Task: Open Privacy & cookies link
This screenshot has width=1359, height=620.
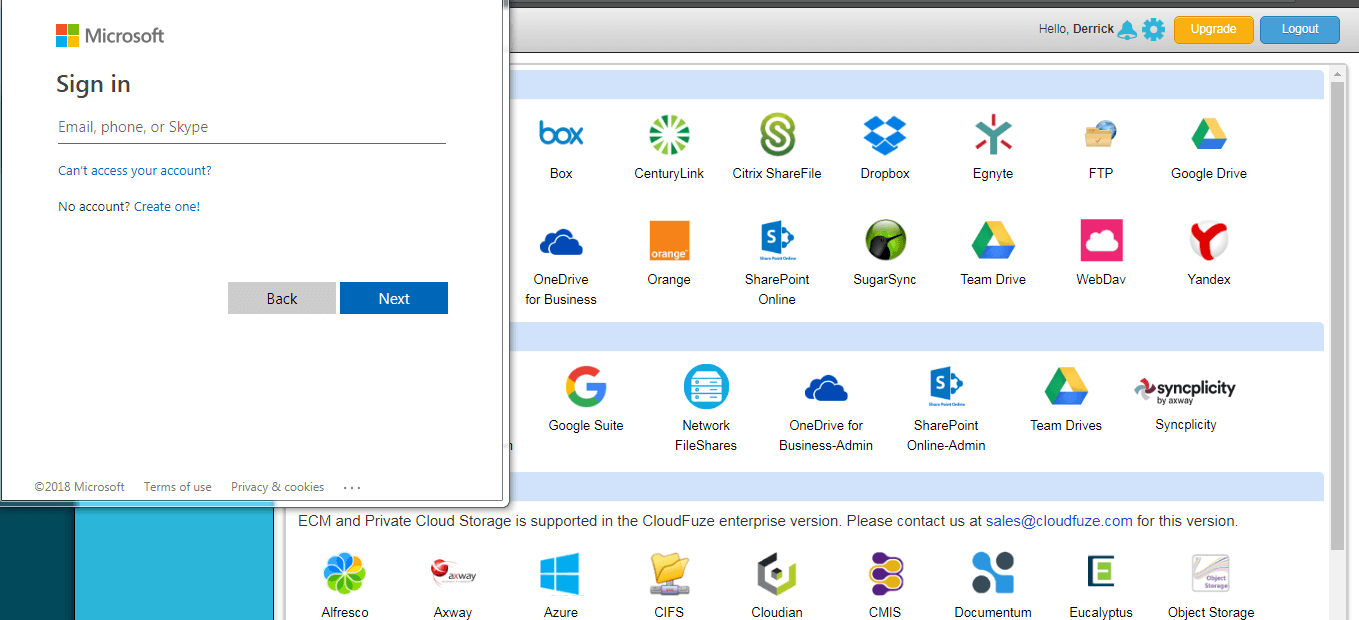Action: [278, 487]
